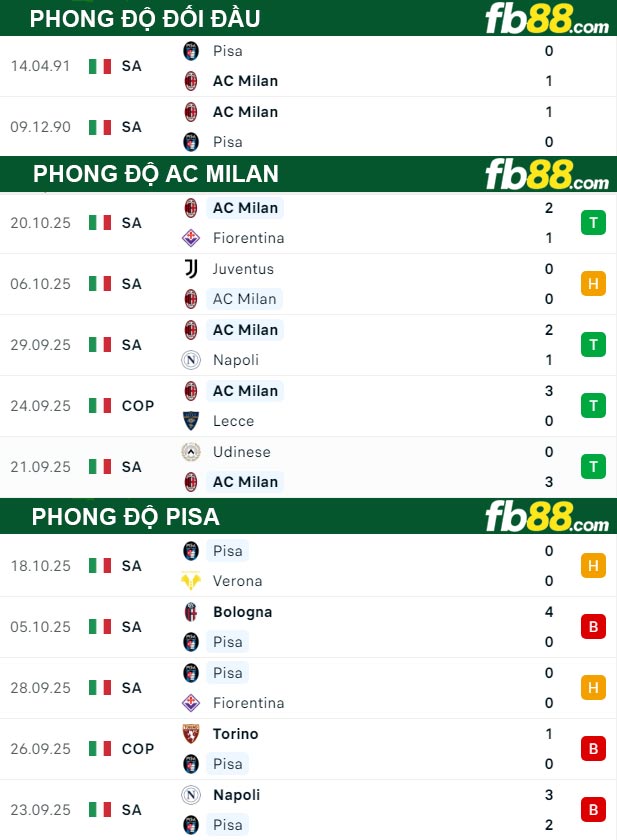Click the Napoli crest in the 23.09.25 match
617x840 pixels.
coord(191,795)
